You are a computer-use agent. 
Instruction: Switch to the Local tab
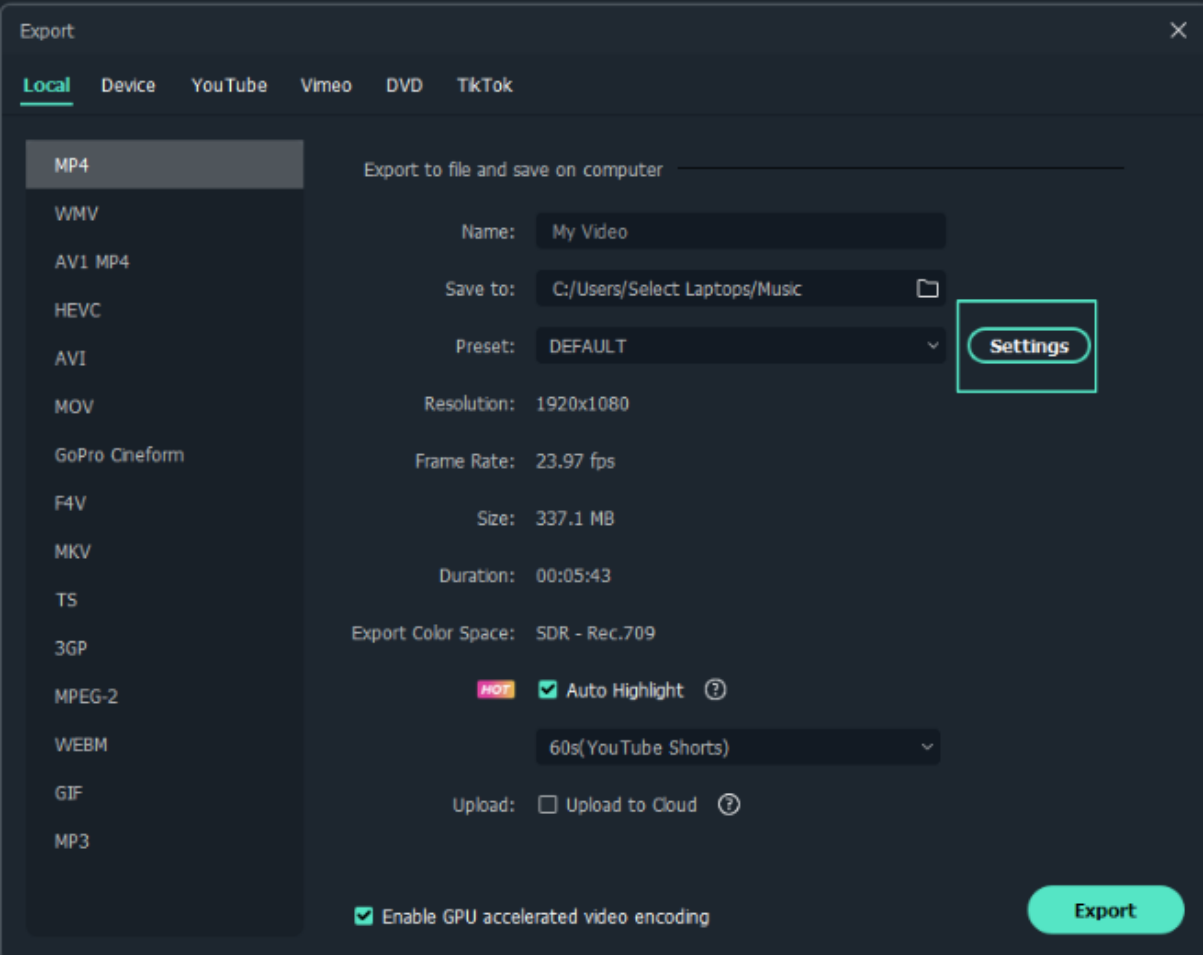[x=46, y=85]
